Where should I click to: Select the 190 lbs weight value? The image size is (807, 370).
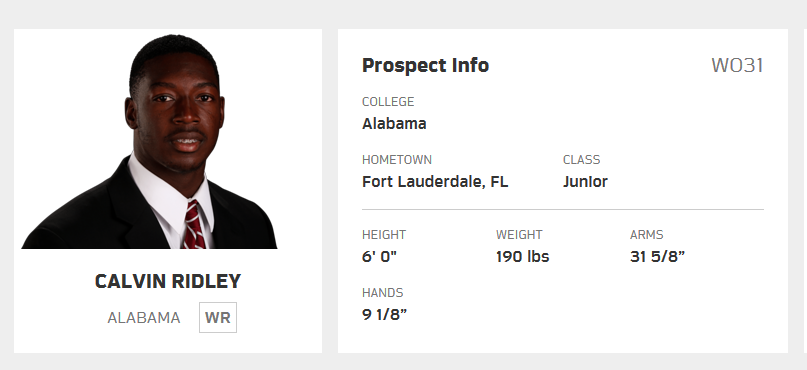point(522,257)
